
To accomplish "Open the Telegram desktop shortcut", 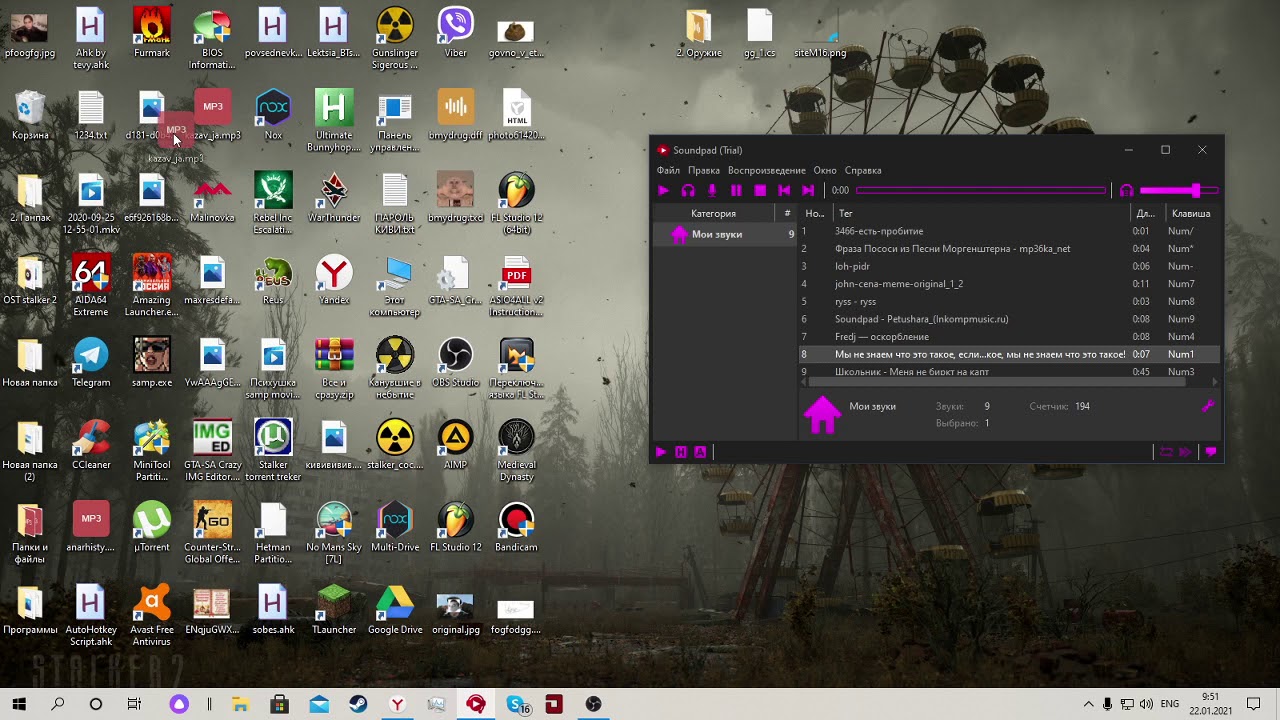I will (91, 362).
